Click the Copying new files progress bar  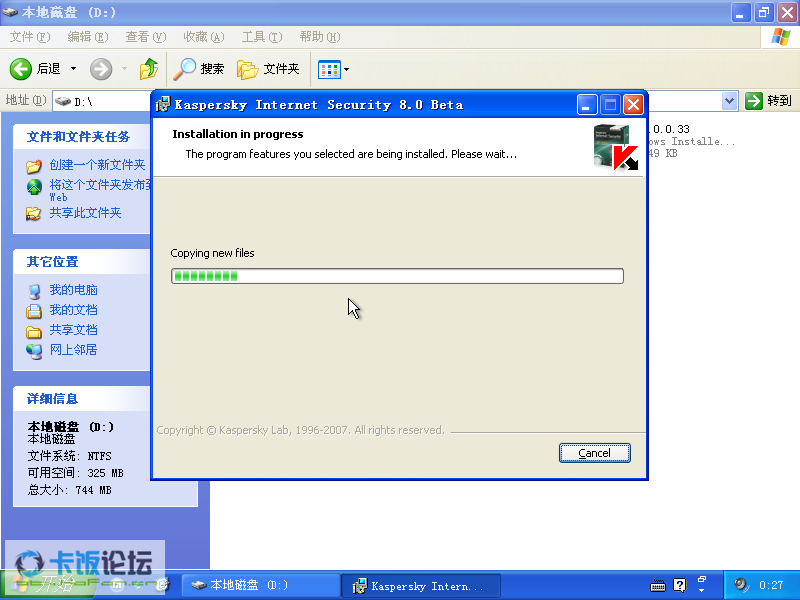click(x=397, y=276)
